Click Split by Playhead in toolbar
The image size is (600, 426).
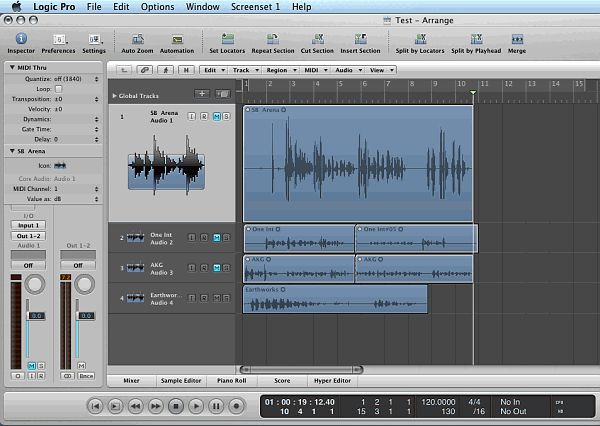coord(475,39)
